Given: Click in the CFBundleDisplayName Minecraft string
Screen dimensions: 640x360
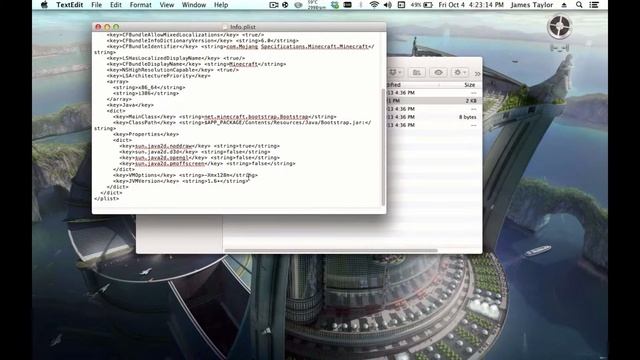Looking at the screenshot, I should [x=243, y=64].
